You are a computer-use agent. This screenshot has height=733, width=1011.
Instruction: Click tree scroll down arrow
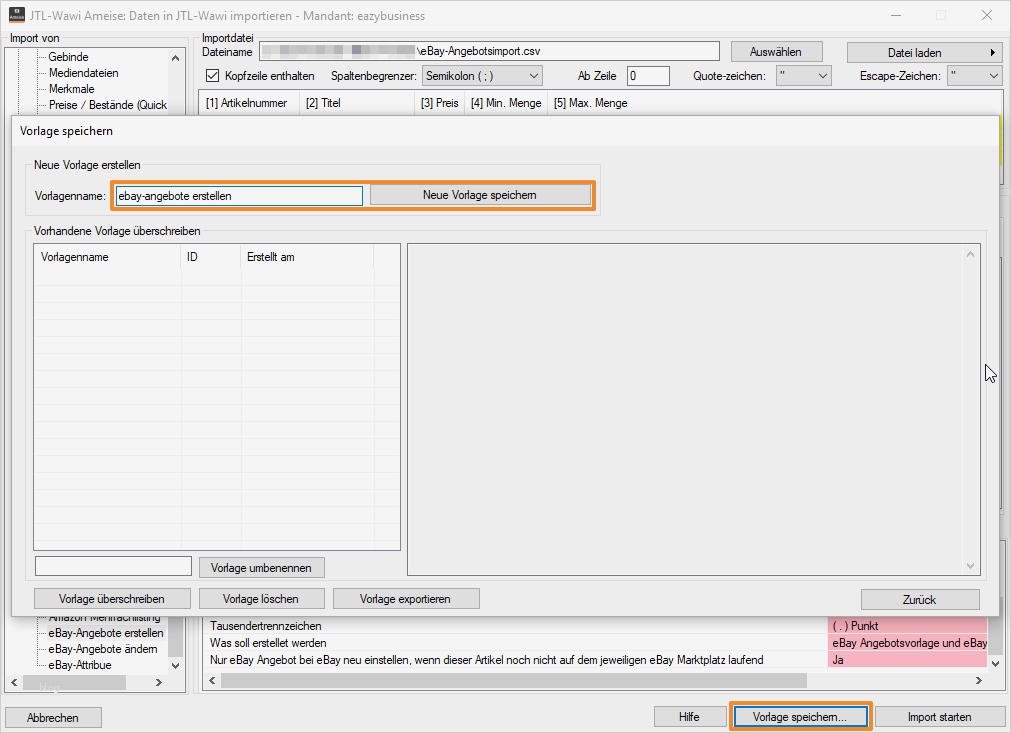[175, 665]
